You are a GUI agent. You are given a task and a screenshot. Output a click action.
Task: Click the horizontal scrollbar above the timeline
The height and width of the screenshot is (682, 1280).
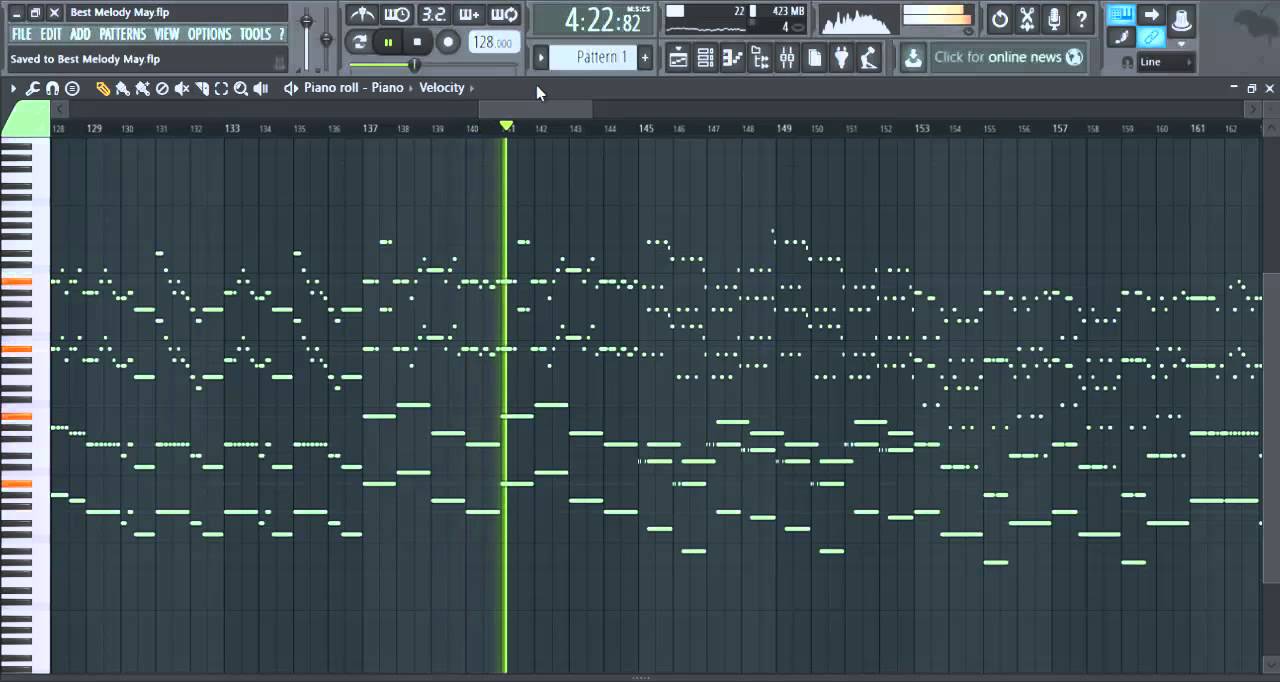[x=536, y=108]
